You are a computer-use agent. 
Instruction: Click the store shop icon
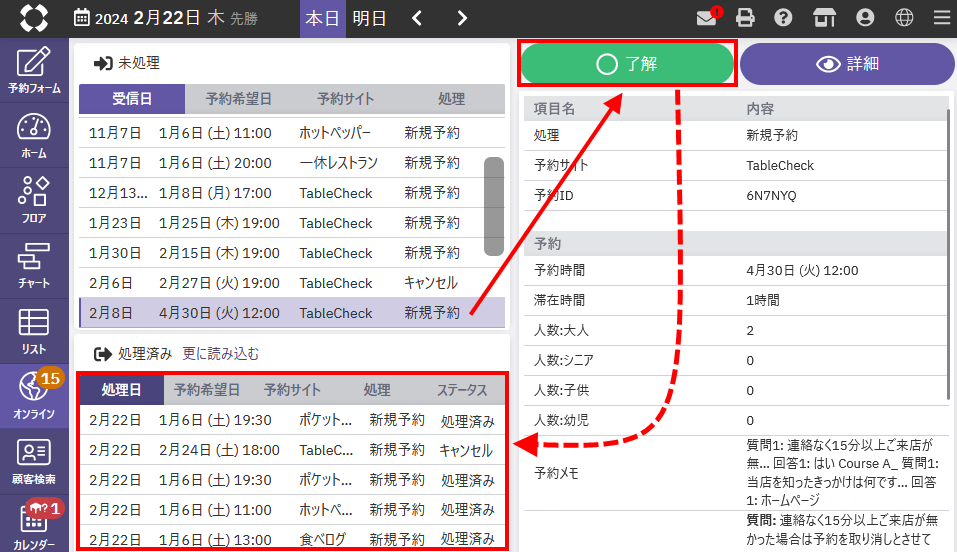pyautogui.click(x=824, y=18)
